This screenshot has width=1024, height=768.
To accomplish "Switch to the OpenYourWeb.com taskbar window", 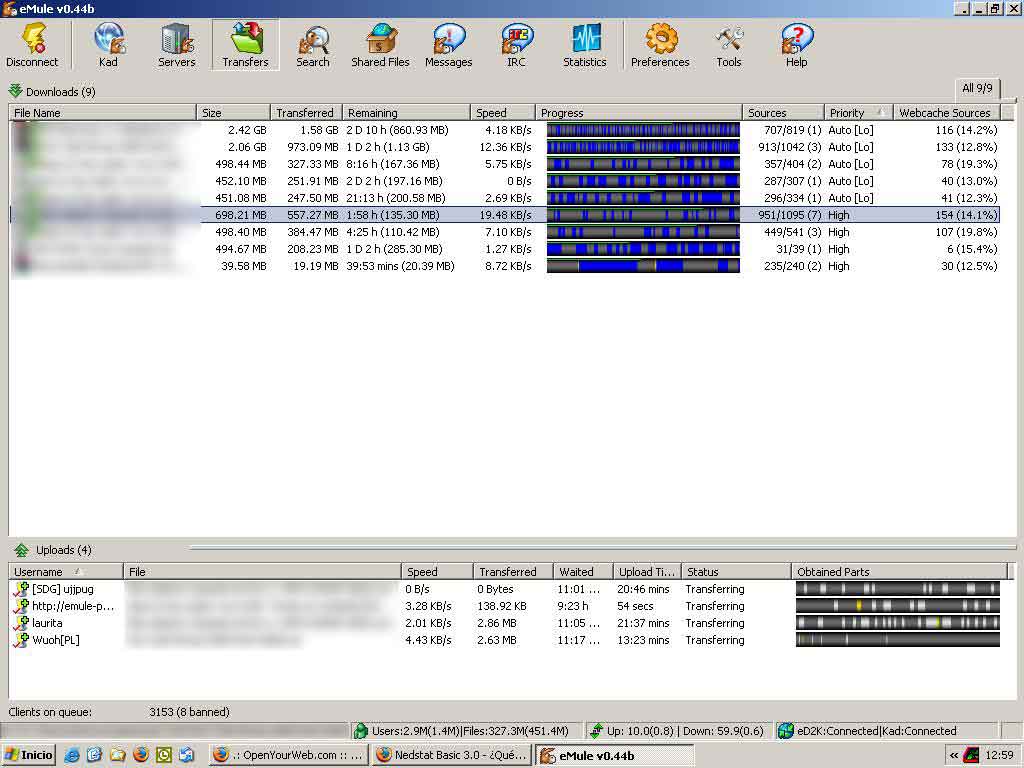I will pos(289,755).
